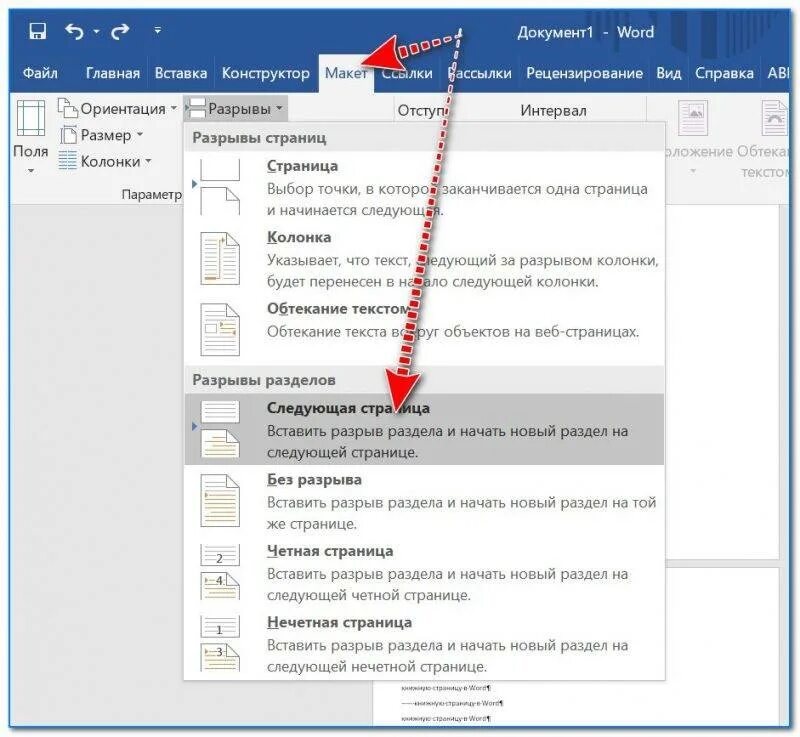The height and width of the screenshot is (737, 800).
Task: Open the Размер dropdown arrow
Action: pyautogui.click(x=139, y=135)
